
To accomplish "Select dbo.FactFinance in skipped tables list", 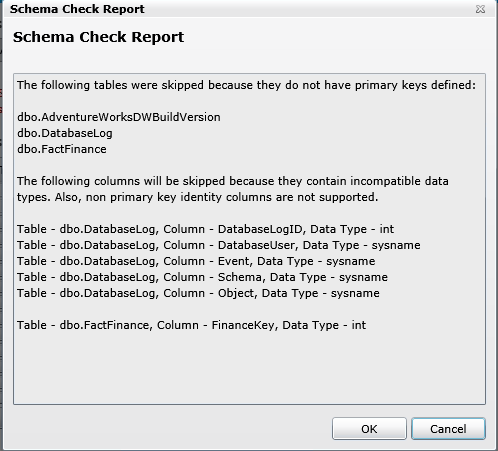I will tap(62, 149).
